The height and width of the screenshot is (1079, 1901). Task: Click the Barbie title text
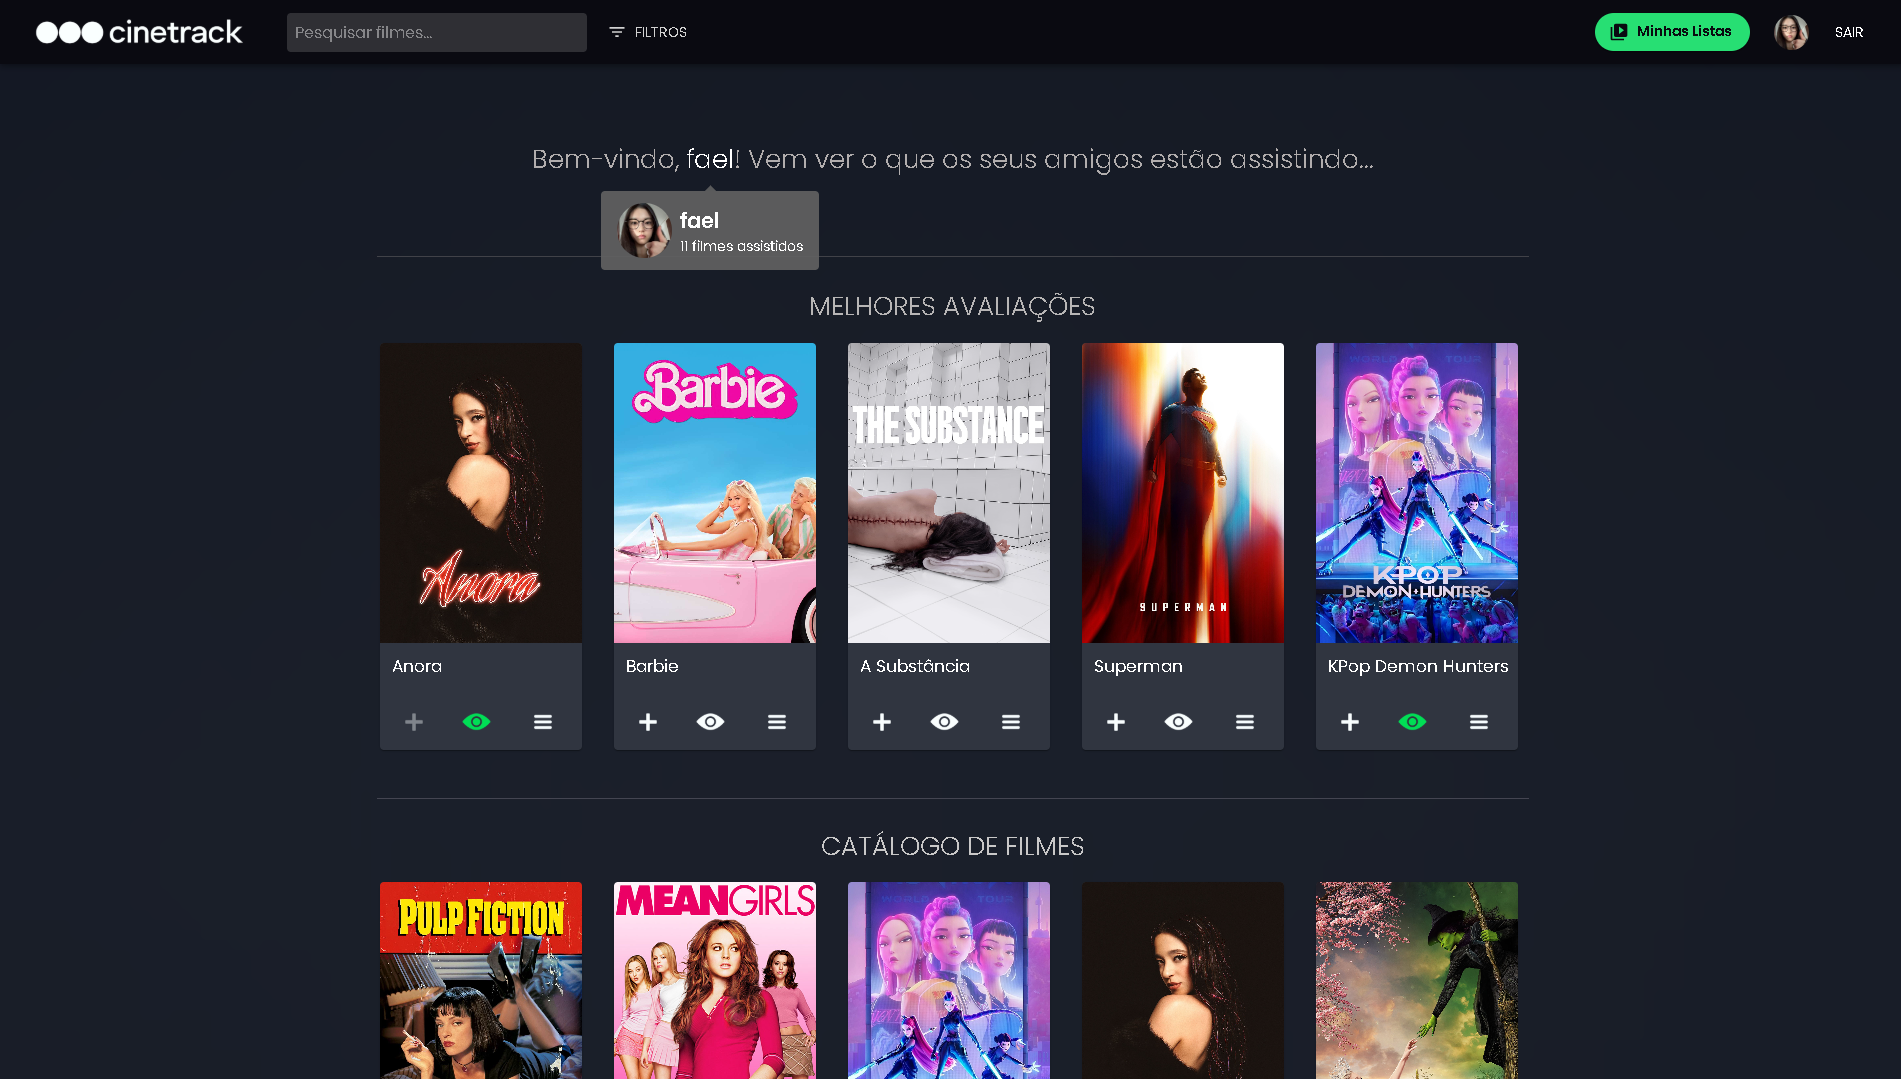point(652,666)
